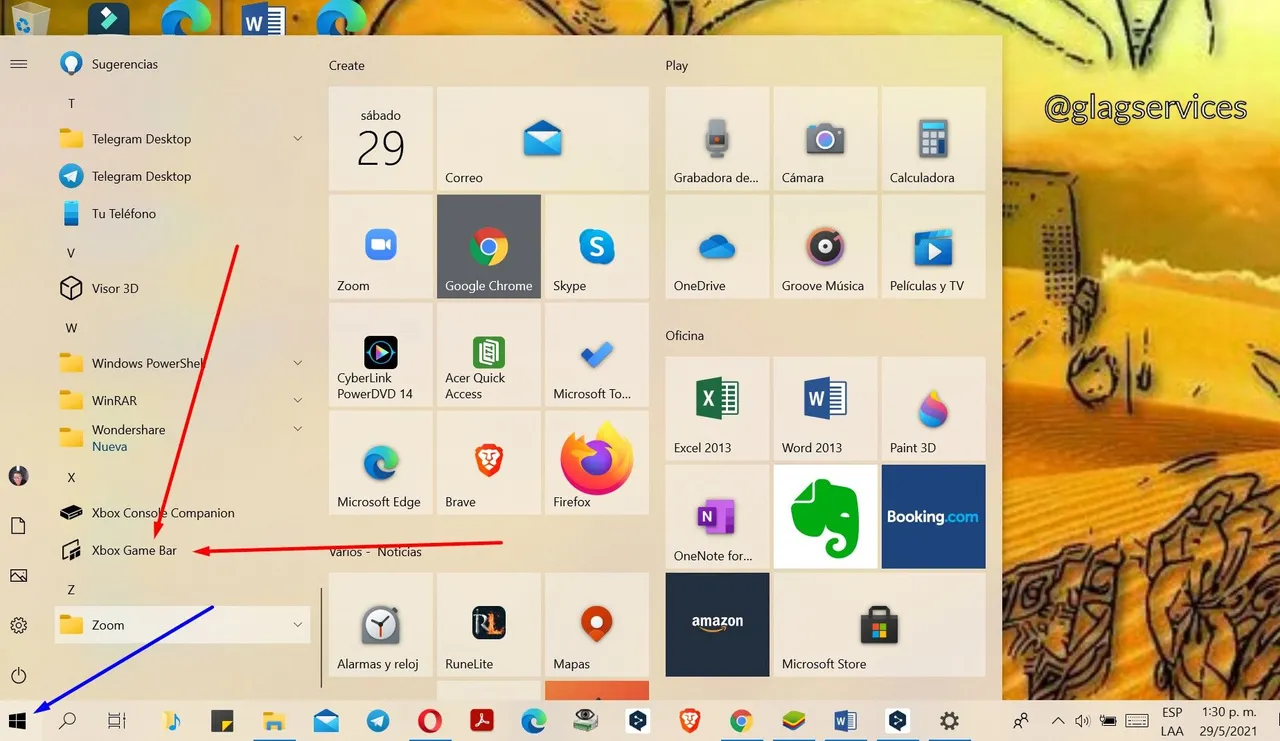The height and width of the screenshot is (741, 1280).
Task: Open Task View on the taskbar
Action: click(117, 720)
